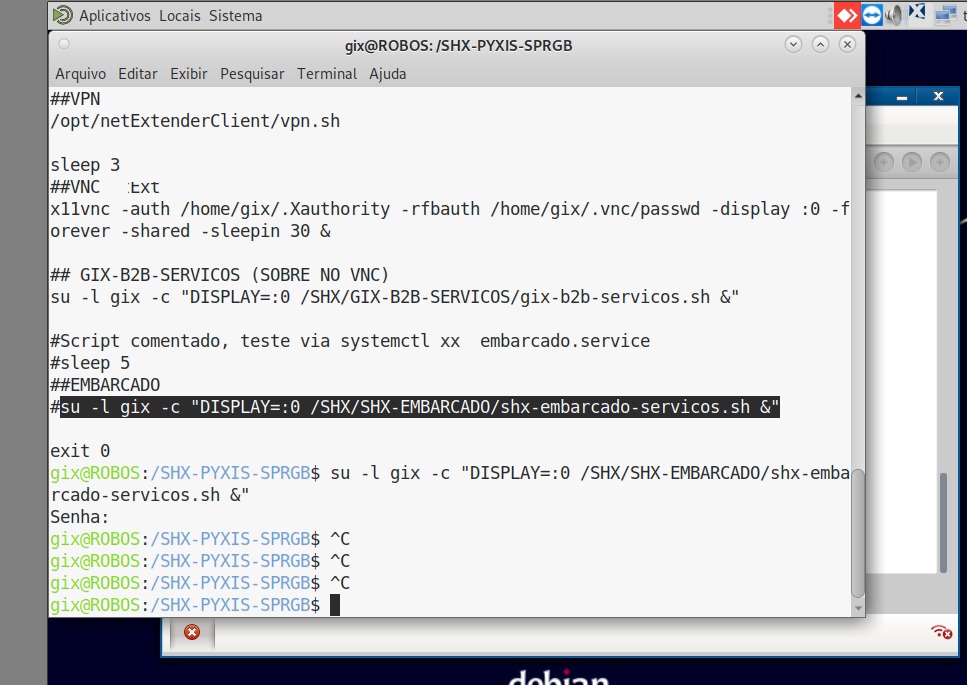Open the terminal's Ajuda menu
Screen dimensions: 967x685
(x=388, y=74)
